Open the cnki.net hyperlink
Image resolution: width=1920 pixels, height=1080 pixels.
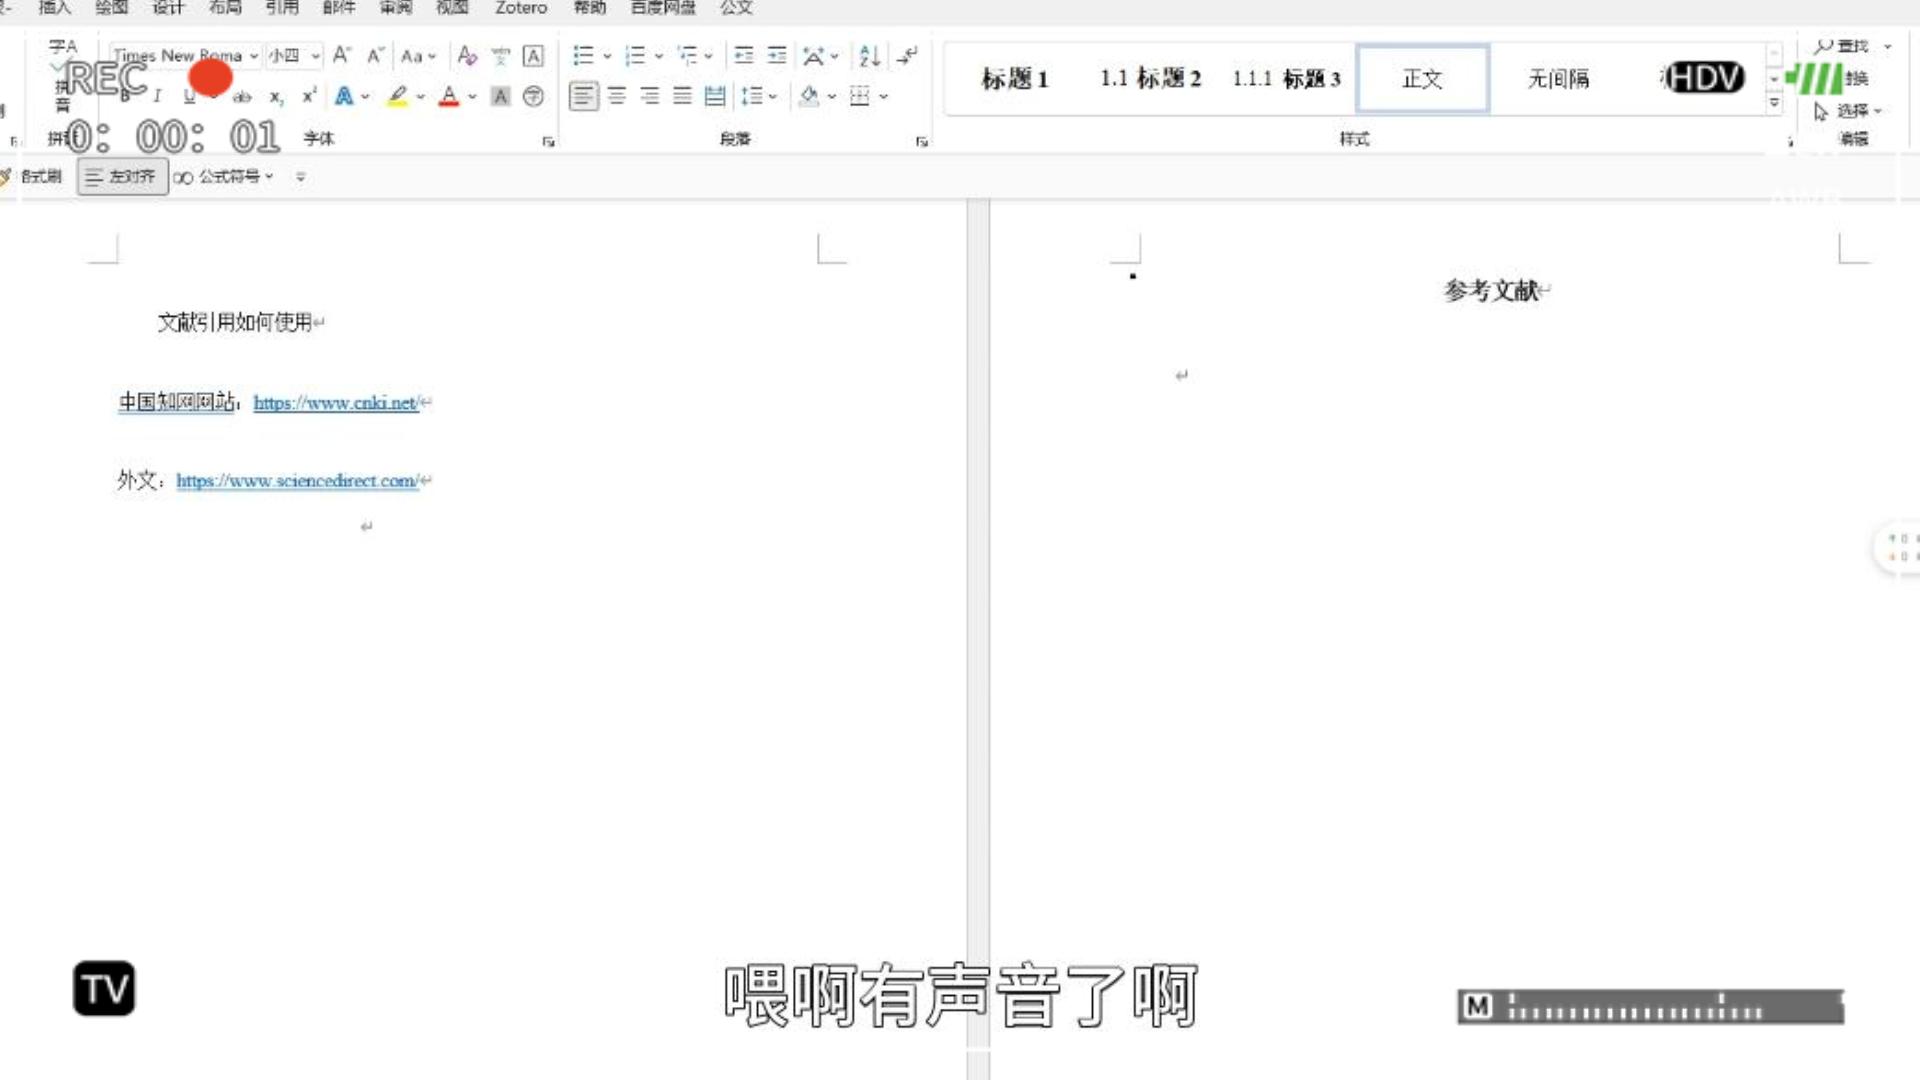(335, 403)
